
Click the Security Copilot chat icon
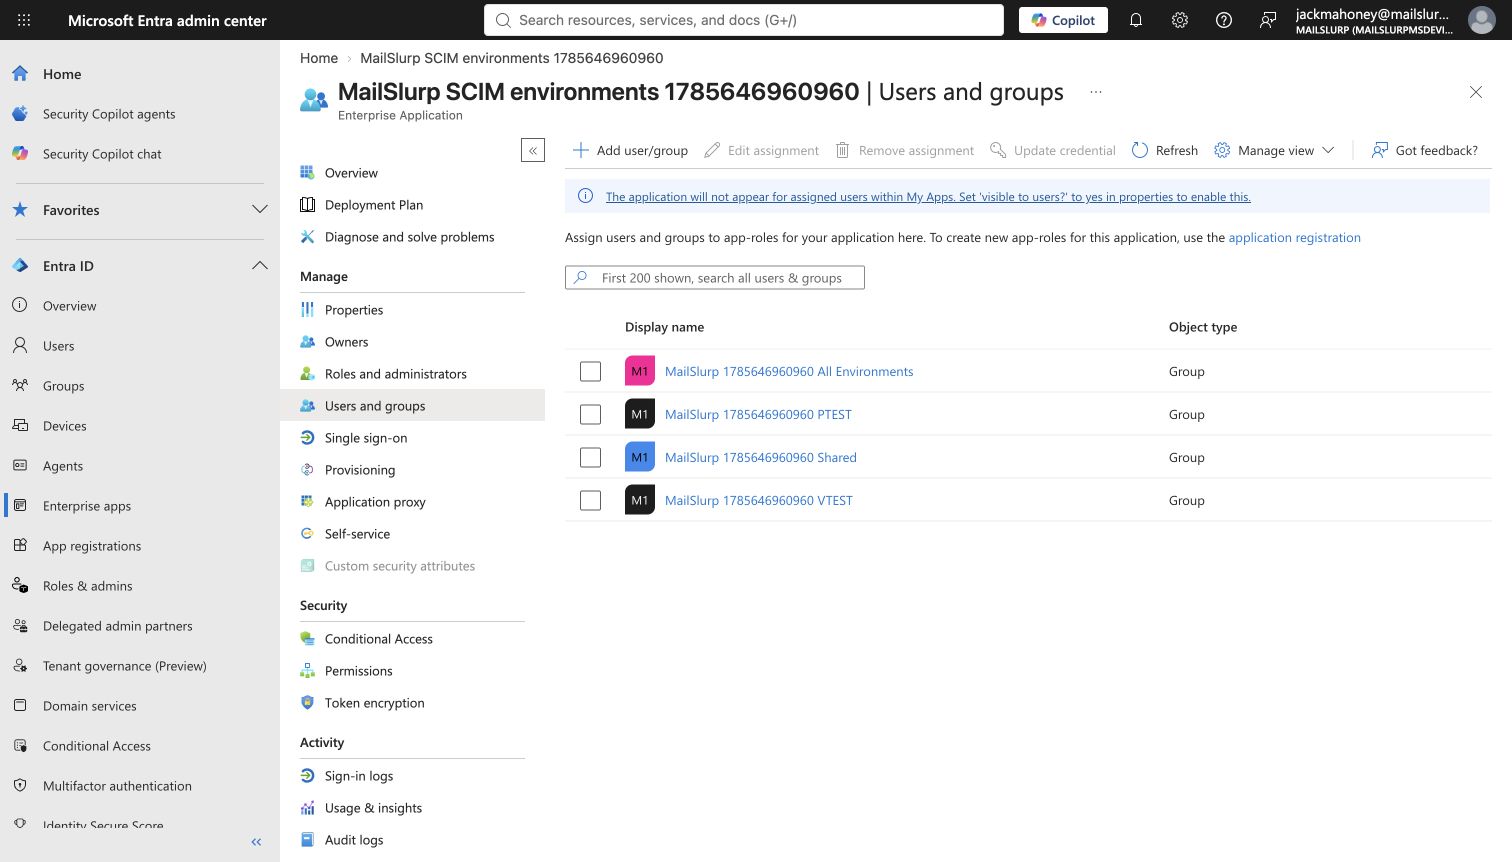20,154
